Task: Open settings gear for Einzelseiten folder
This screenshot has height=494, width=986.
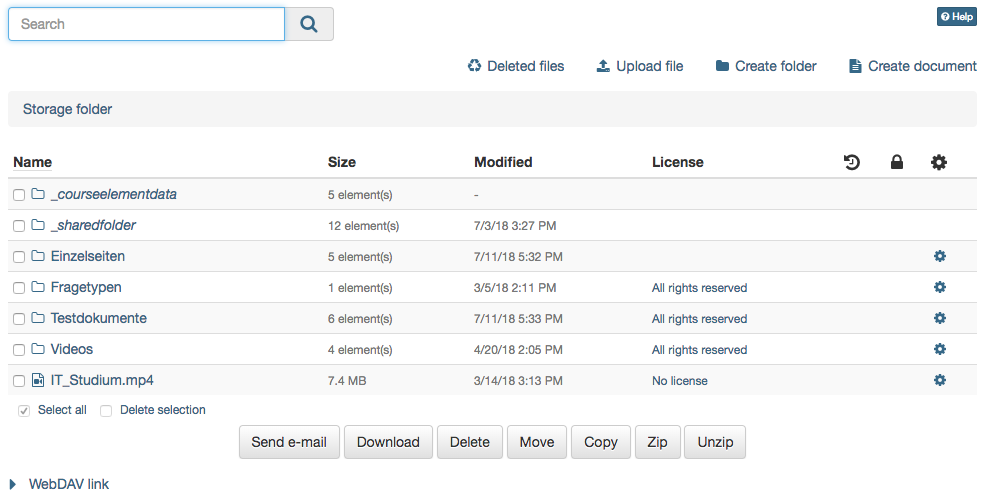Action: 939,257
